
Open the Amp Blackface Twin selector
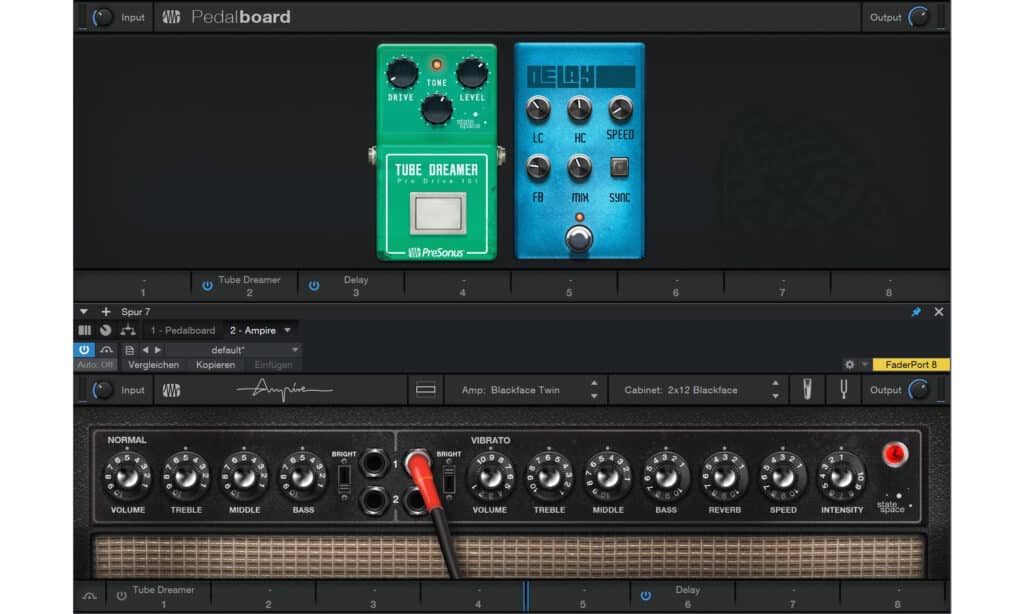tap(511, 390)
